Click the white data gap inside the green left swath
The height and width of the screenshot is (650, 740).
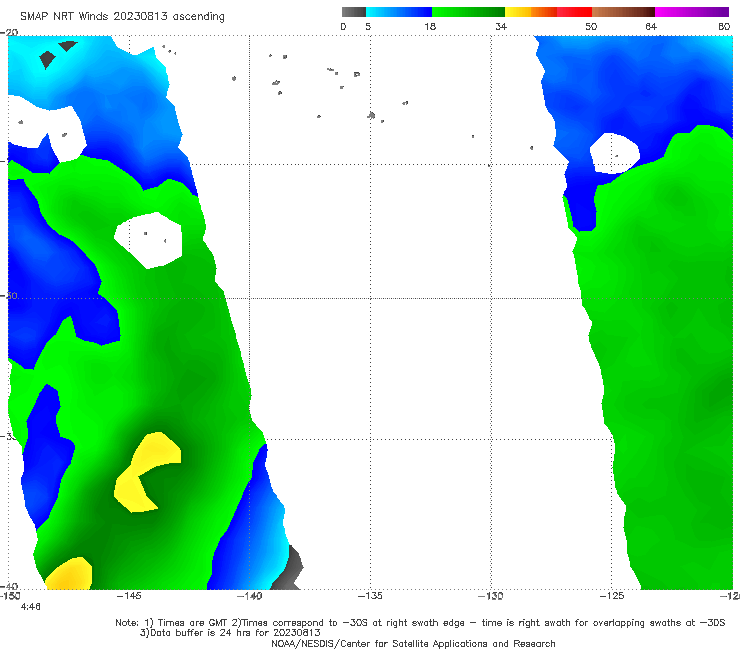(149, 240)
